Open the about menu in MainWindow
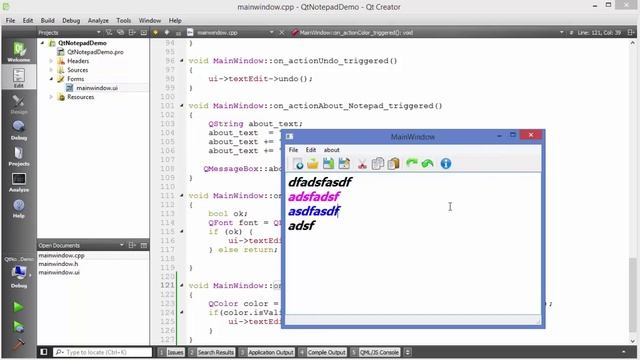 click(331, 150)
